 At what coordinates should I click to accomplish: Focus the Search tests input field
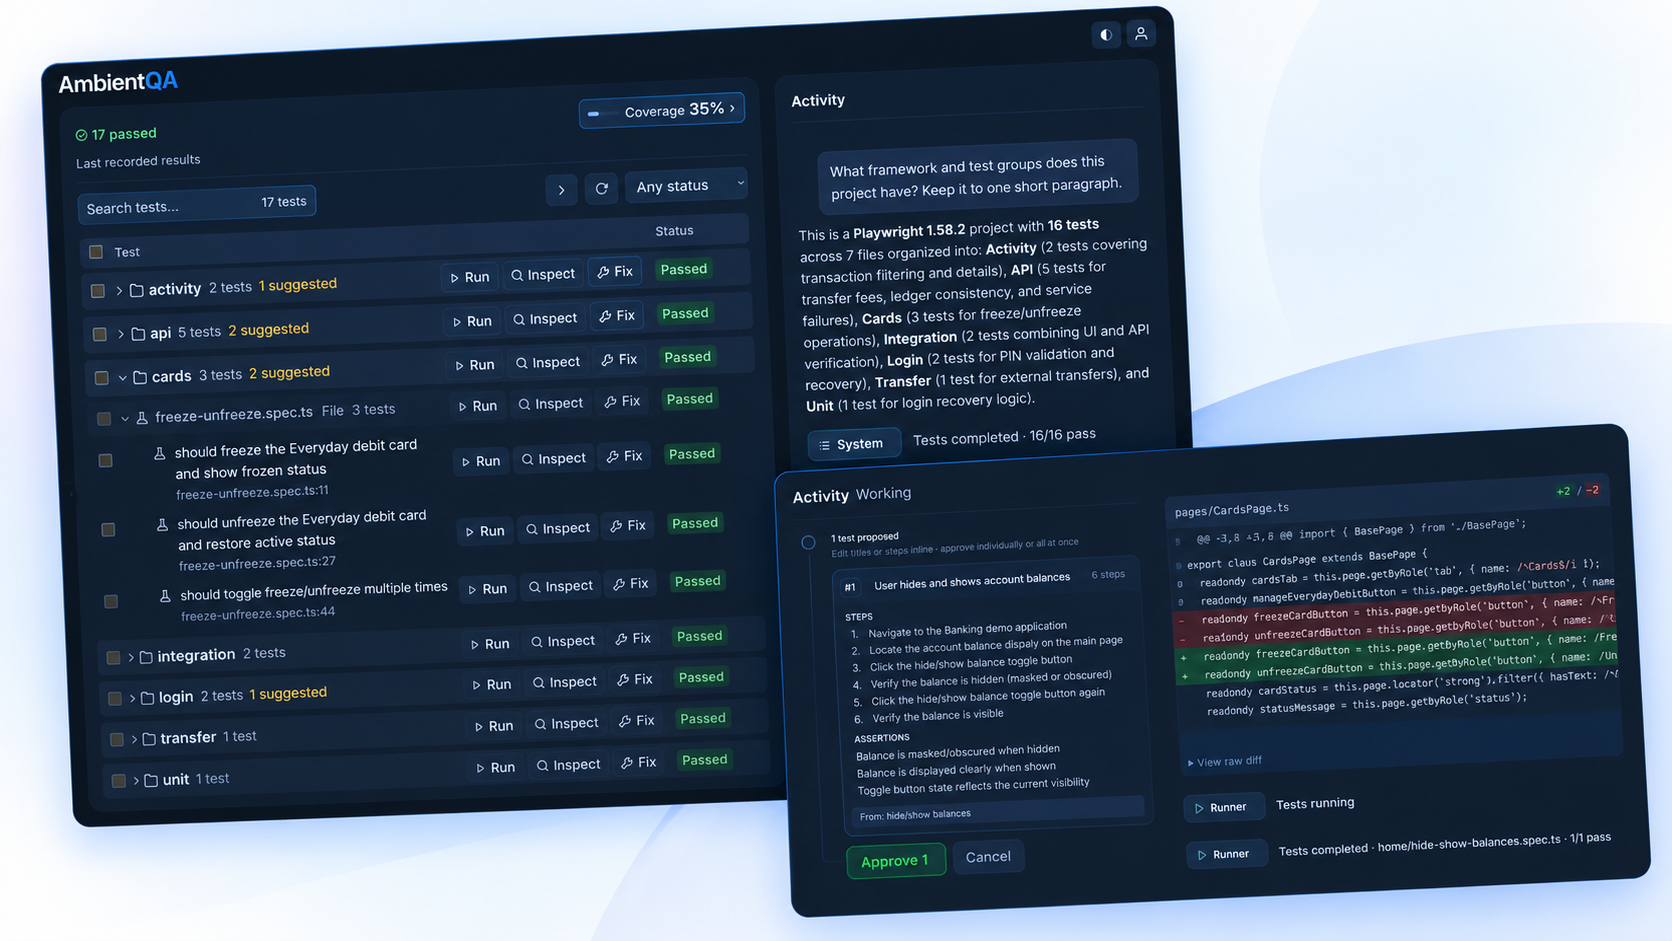pyautogui.click(x=197, y=205)
